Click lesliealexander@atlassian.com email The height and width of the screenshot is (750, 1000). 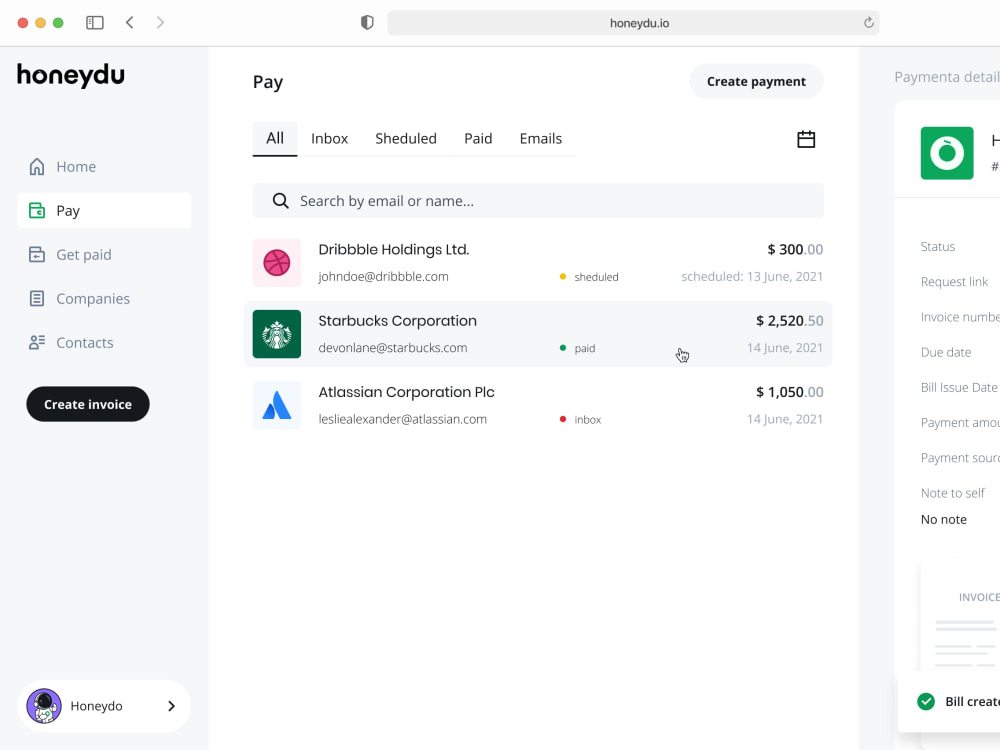click(x=402, y=420)
